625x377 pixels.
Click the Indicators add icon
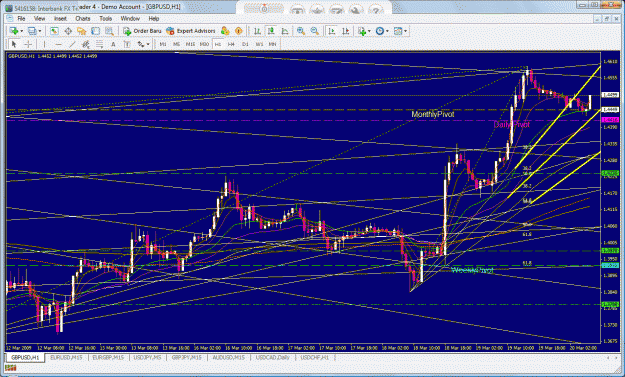point(362,31)
